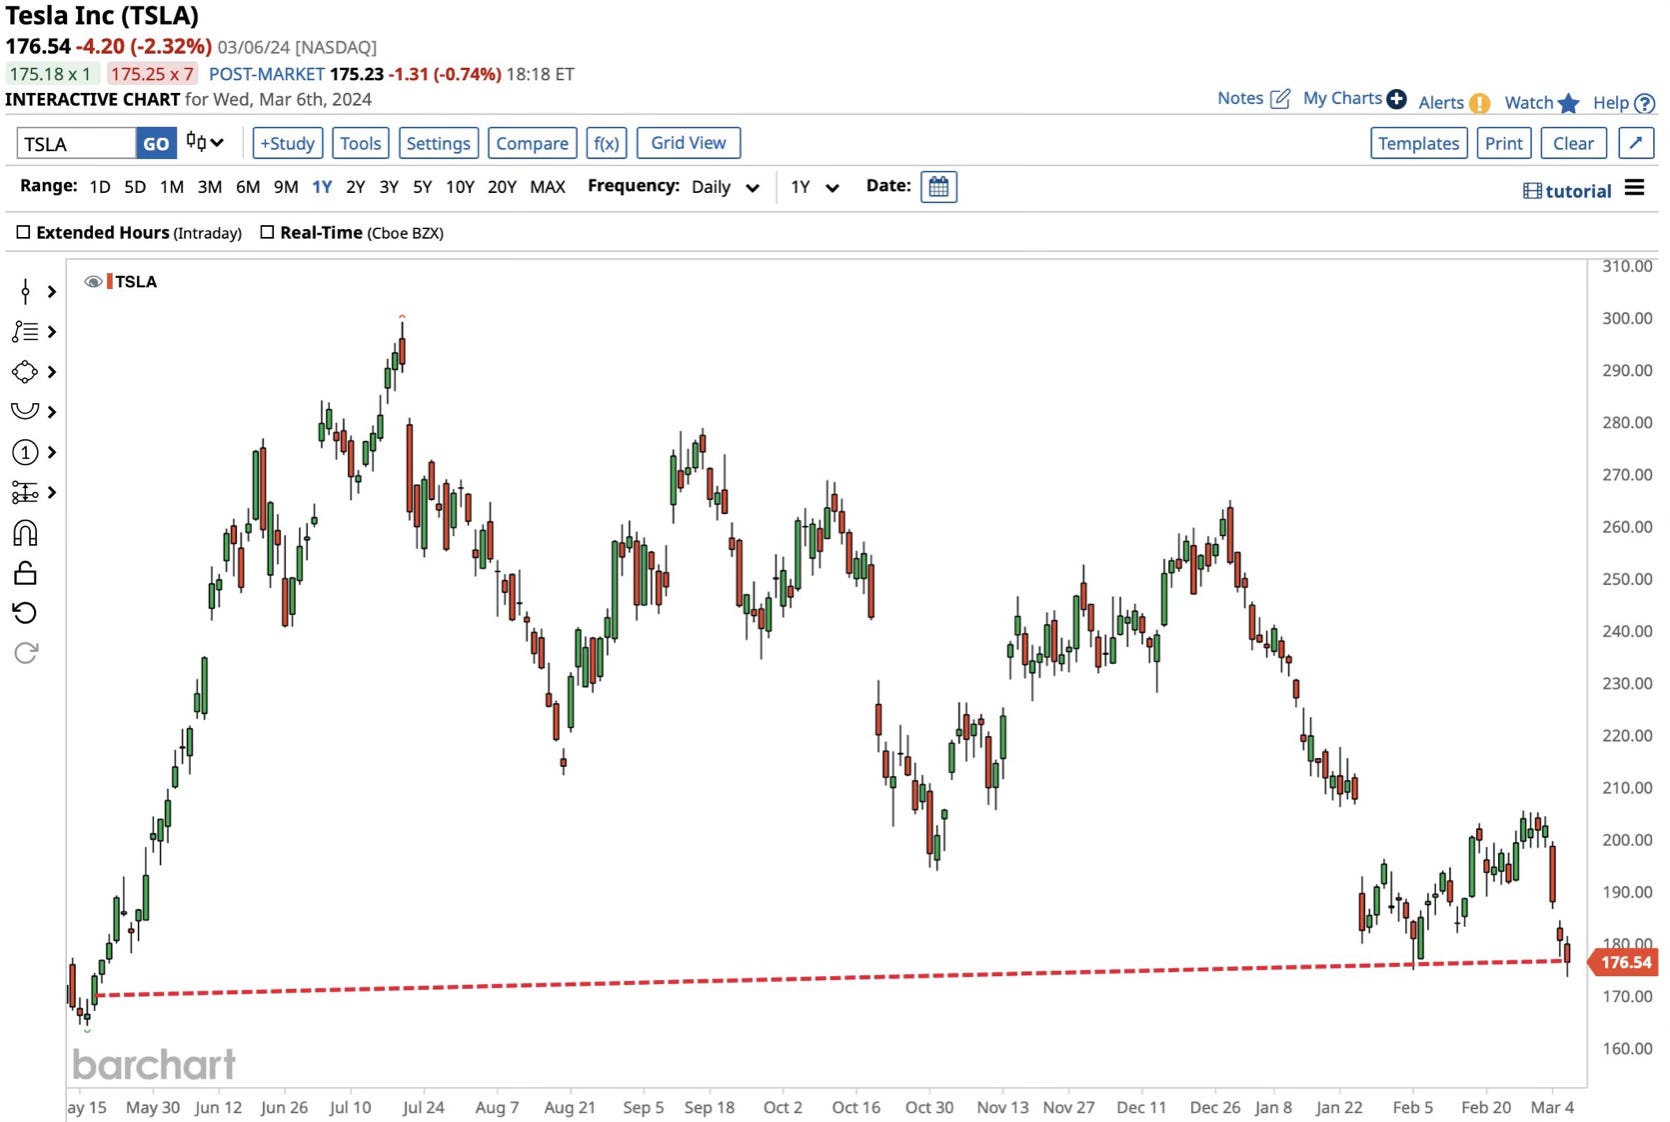Screen dimensions: 1670x1122
Task: Set range to 1M
Action: pyautogui.click(x=172, y=187)
